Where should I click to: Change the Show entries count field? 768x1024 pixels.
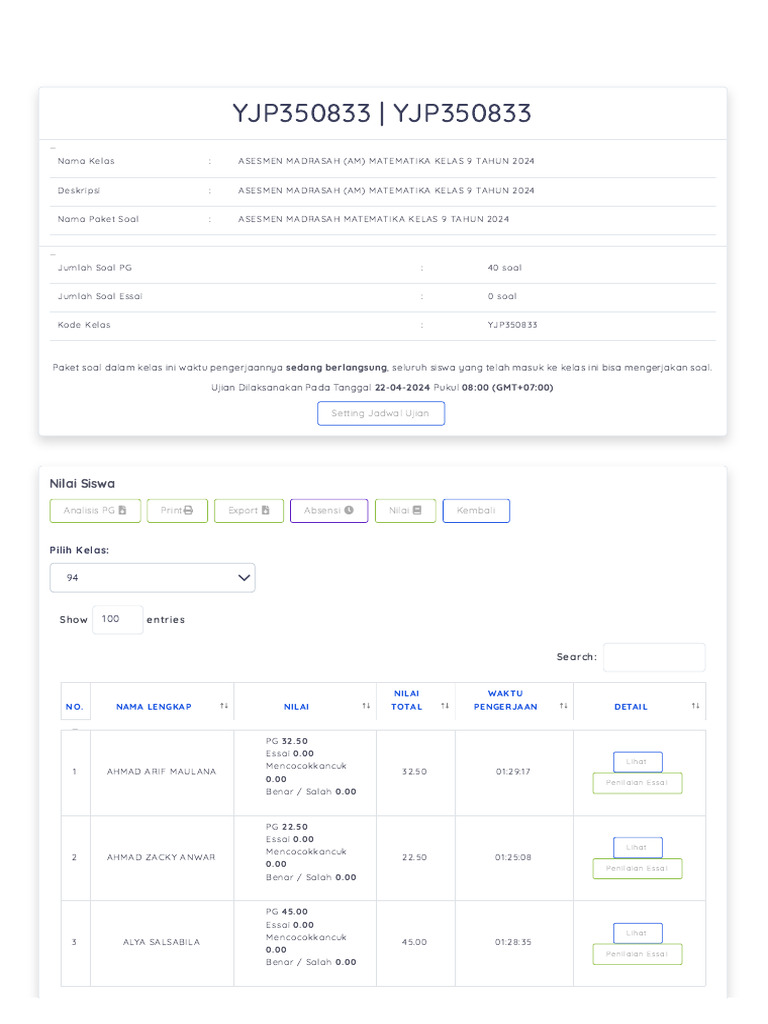tap(117, 619)
